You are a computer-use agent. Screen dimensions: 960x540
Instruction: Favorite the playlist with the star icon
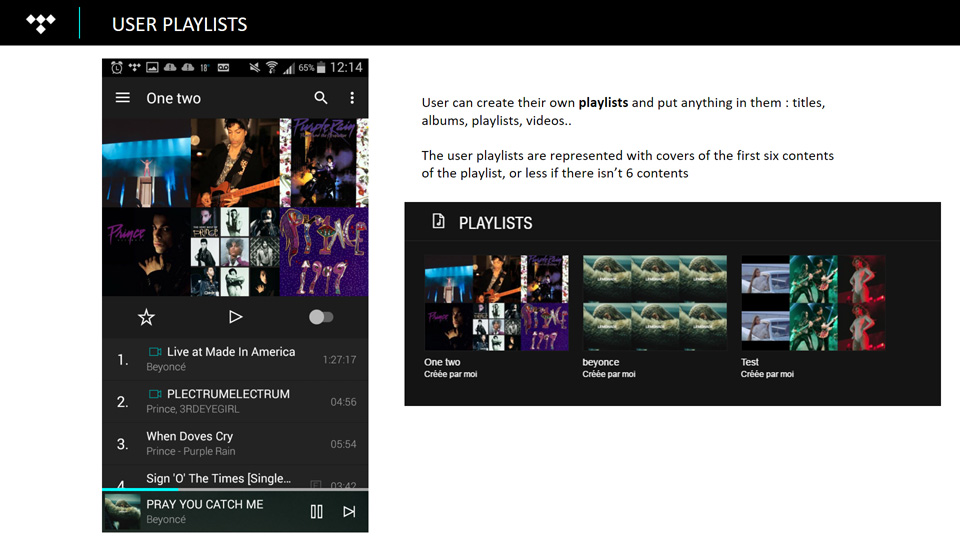[146, 317]
